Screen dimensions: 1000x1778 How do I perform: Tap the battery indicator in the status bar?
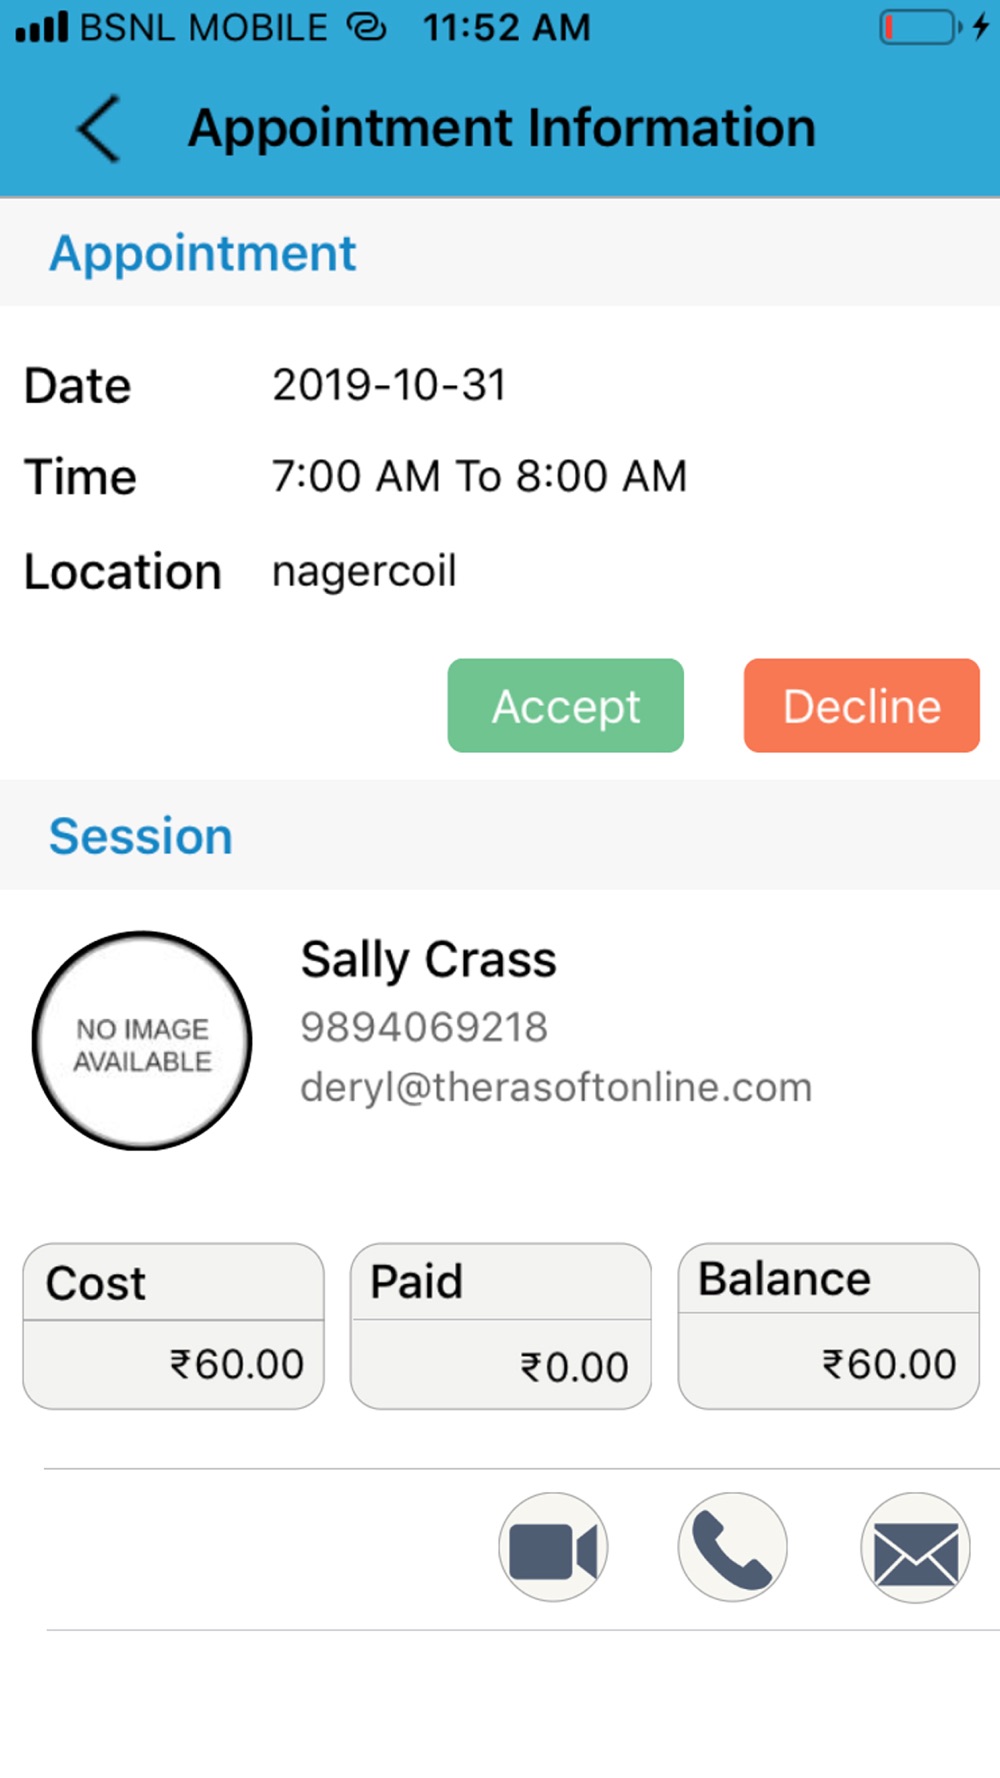919,27
